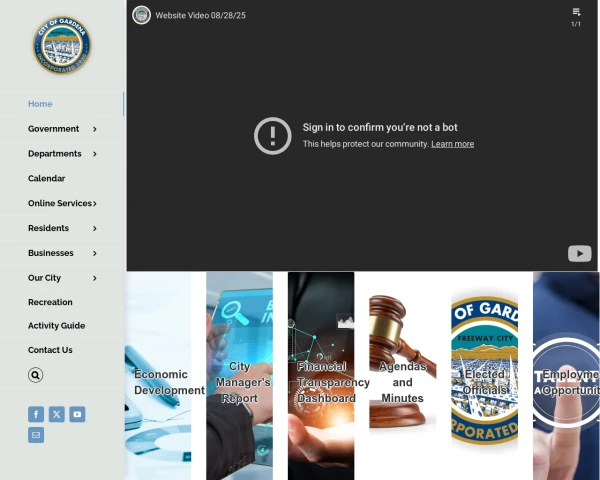Open the search magnifier icon in sidebar
This screenshot has width=600, height=480.
tap(35, 375)
